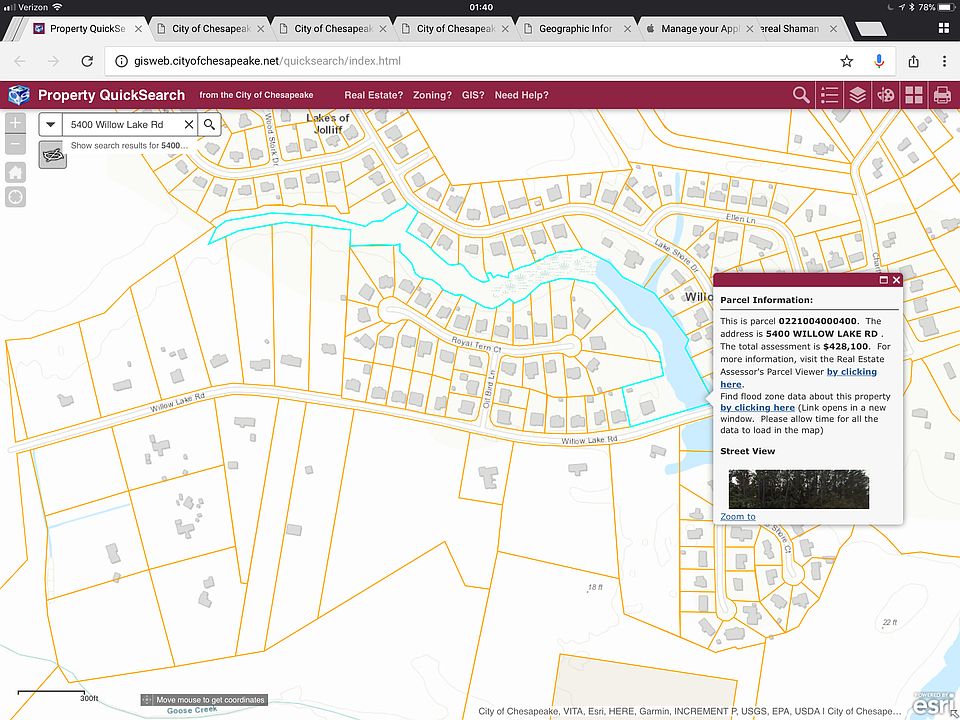
Task: Open the Chrome three-dot menu
Action: (x=944, y=61)
